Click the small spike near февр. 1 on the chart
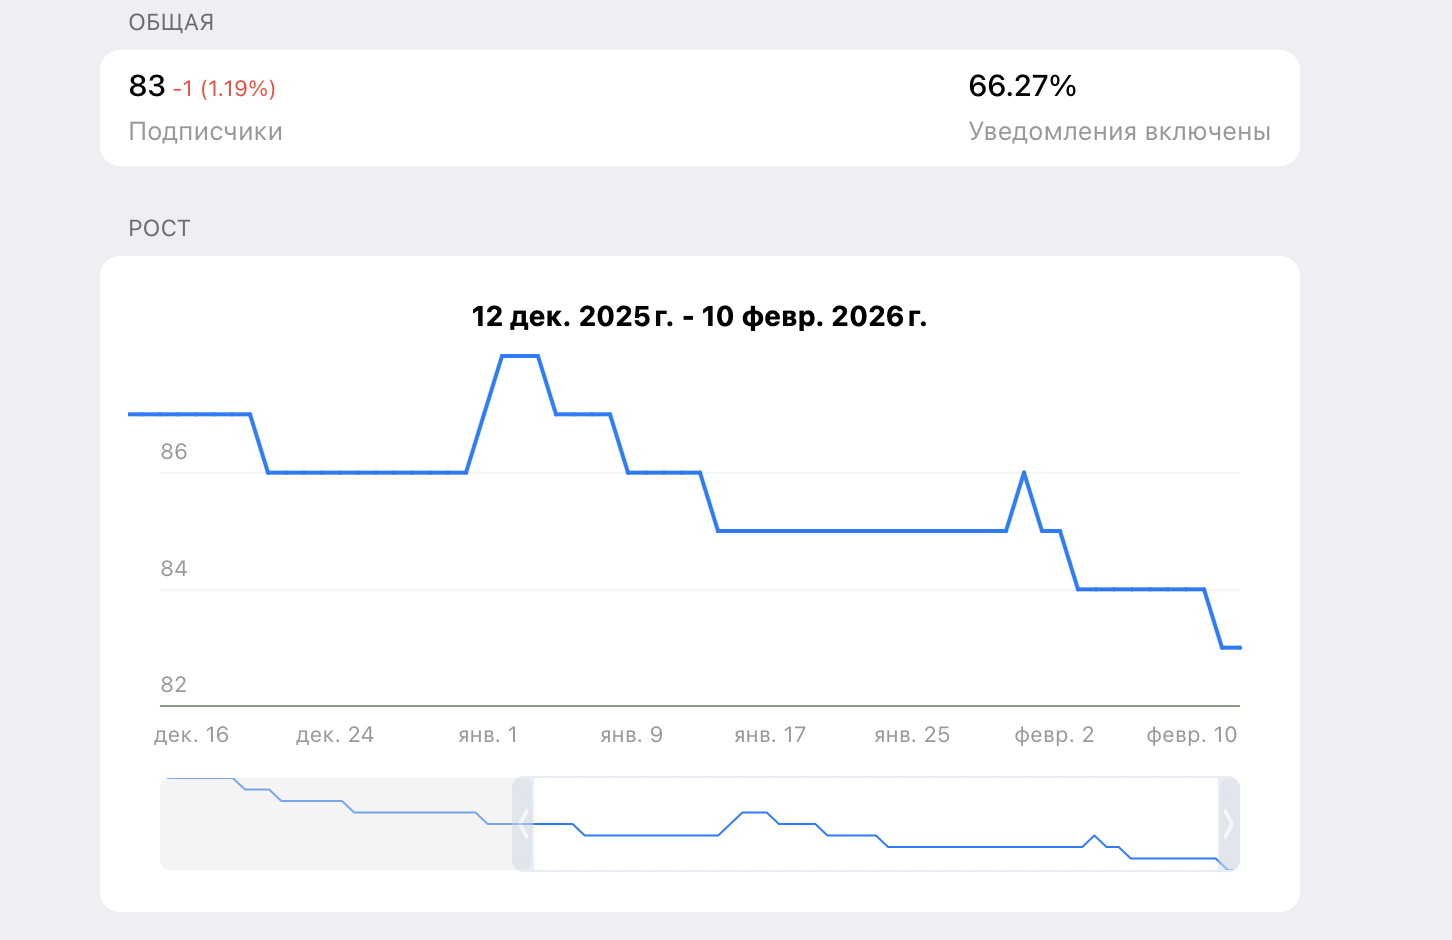This screenshot has width=1452, height=940. [1024, 473]
